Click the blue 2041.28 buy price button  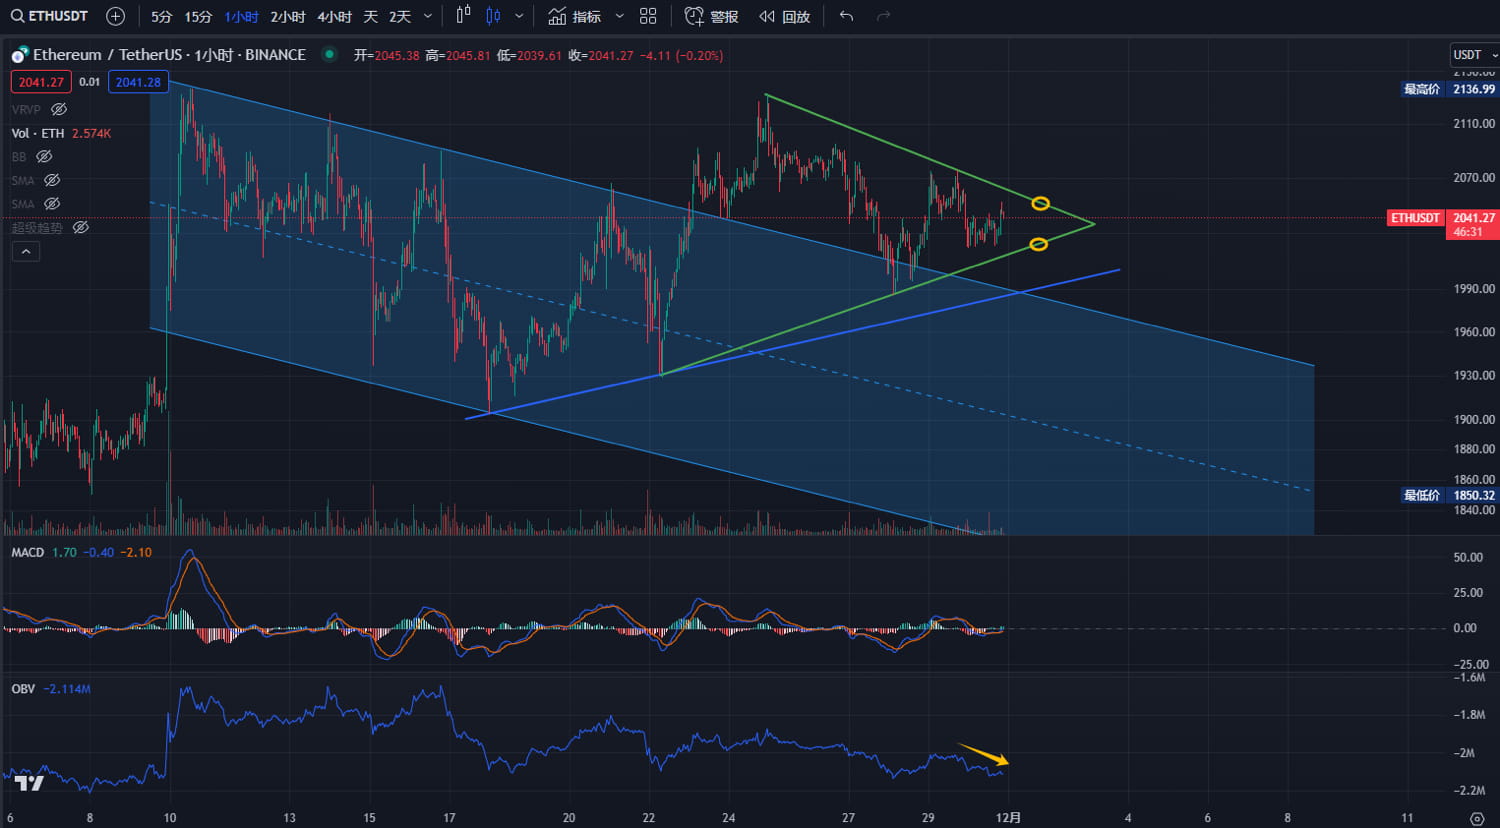tap(138, 82)
